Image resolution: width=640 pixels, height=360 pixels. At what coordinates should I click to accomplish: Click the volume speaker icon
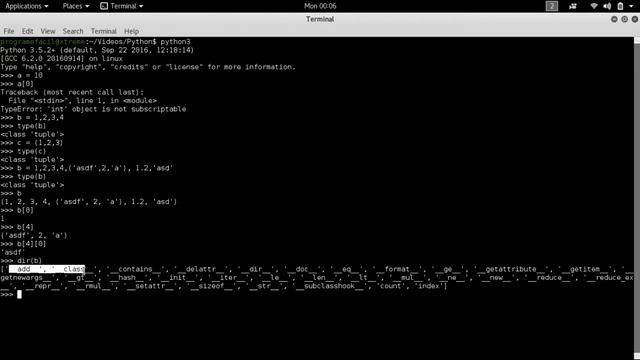(x=607, y=6)
